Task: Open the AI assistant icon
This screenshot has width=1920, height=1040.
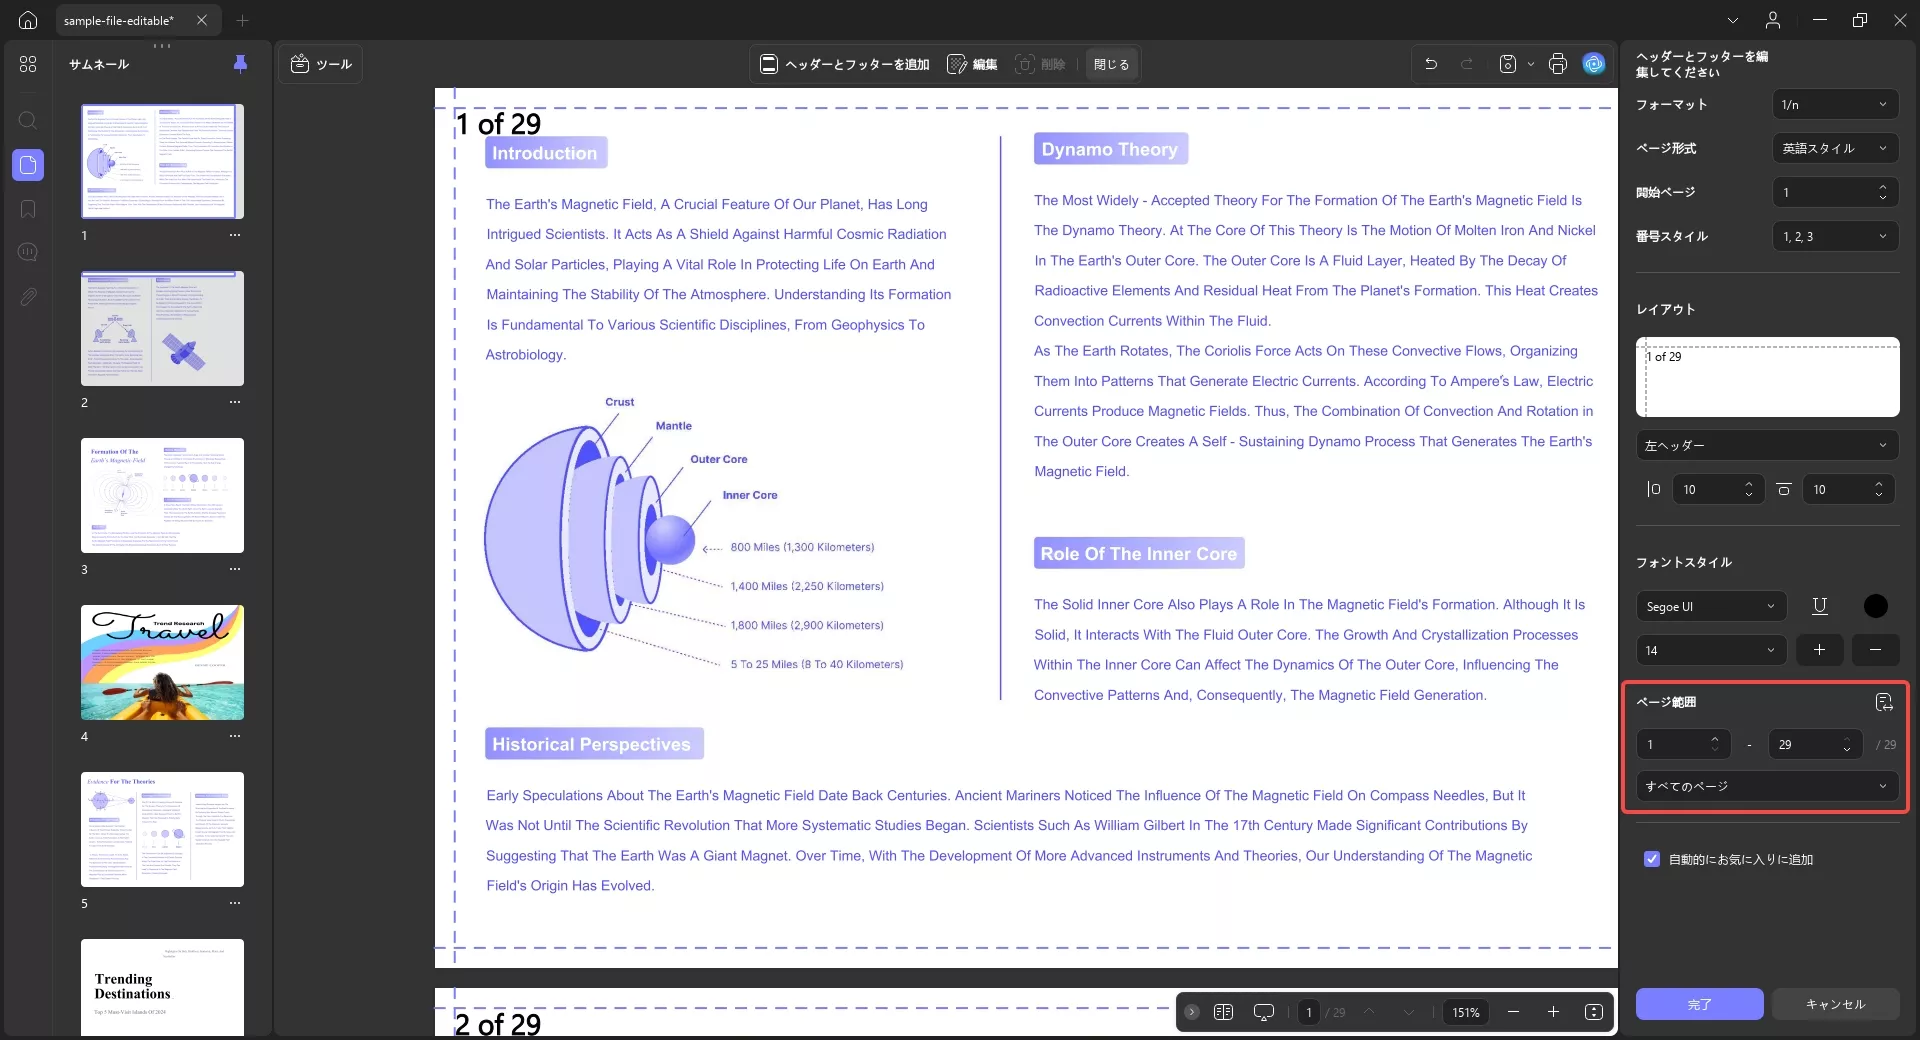Action: 1594,64
